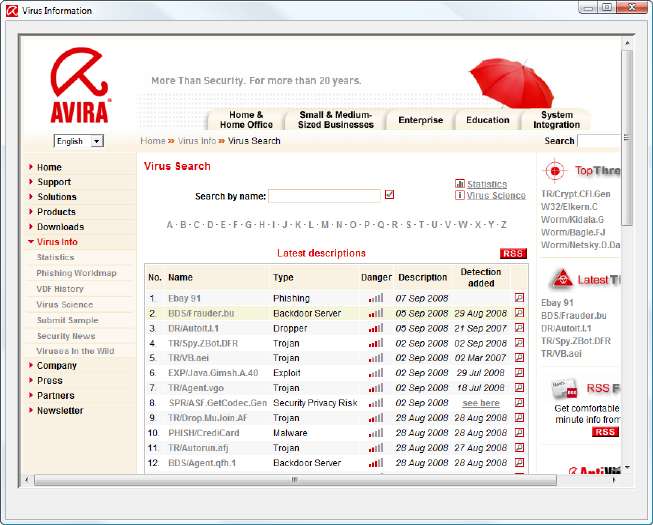Viewport: 653px width, 525px height.
Task: Click the Virus Science info icon
Action: point(460,196)
